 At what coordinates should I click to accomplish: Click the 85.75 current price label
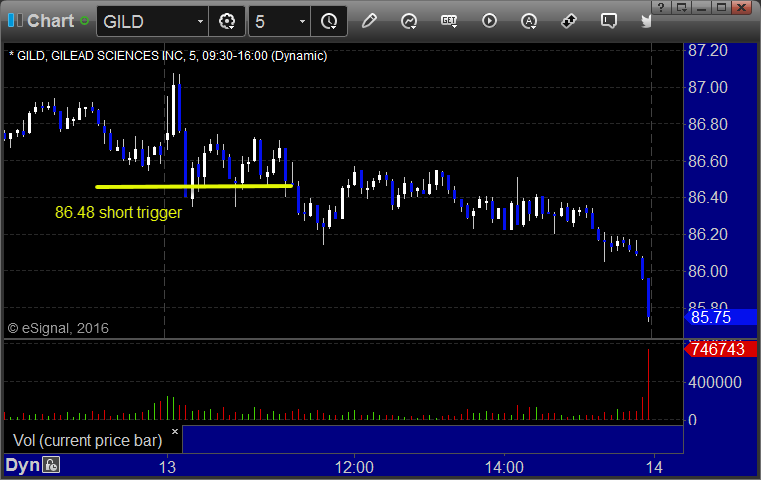tap(720, 317)
